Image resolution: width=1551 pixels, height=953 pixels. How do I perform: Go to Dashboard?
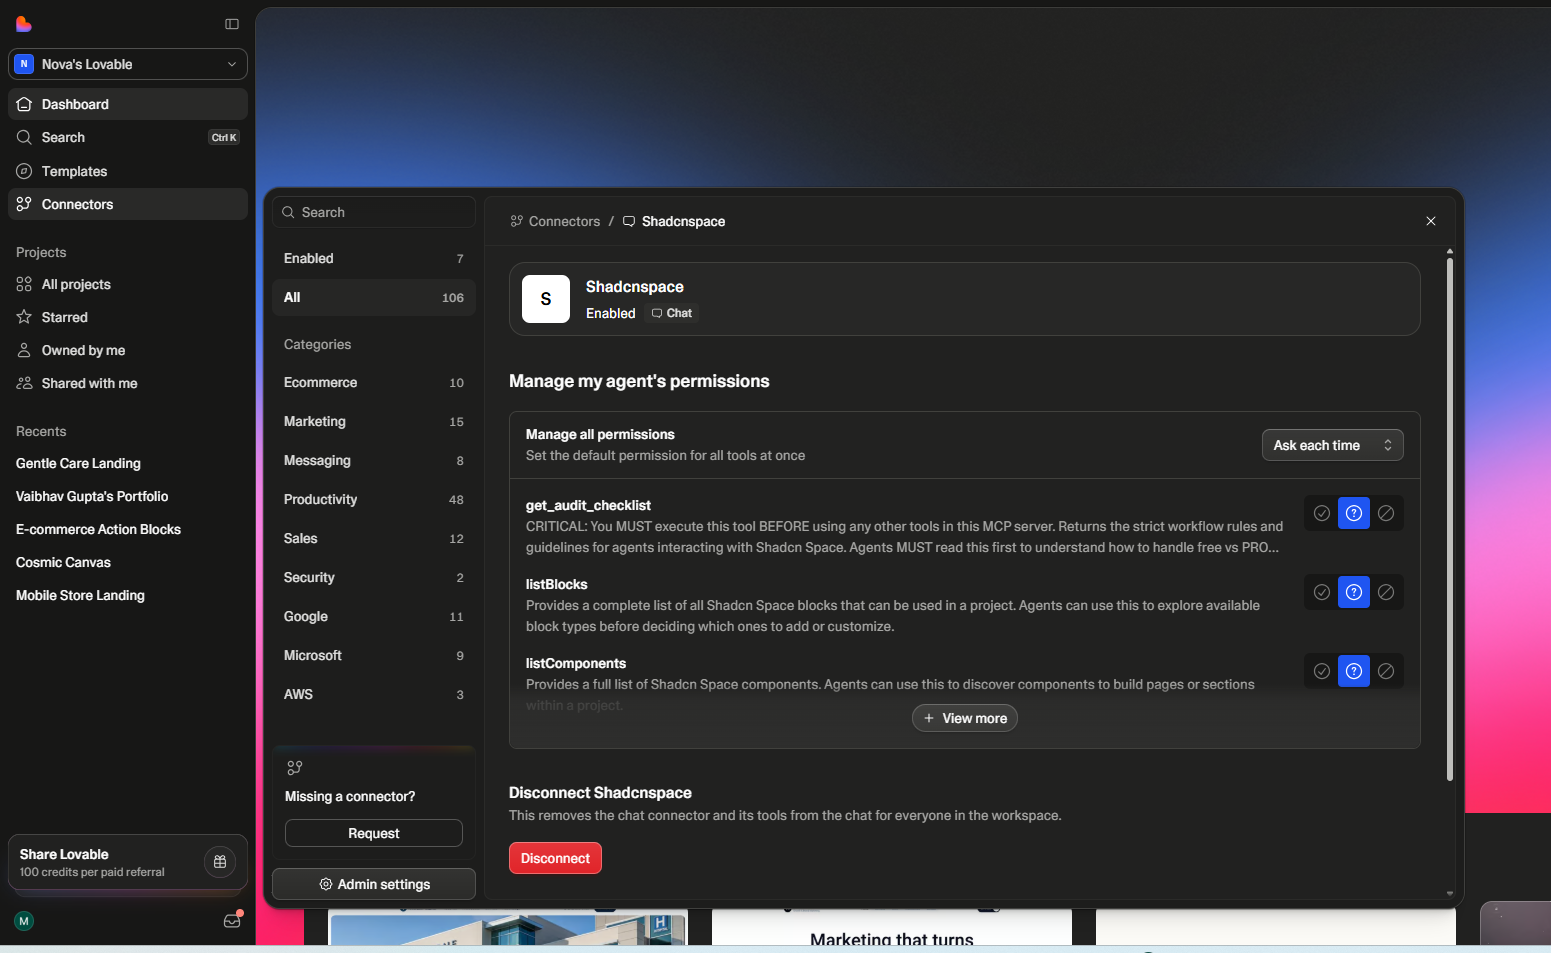(128, 104)
